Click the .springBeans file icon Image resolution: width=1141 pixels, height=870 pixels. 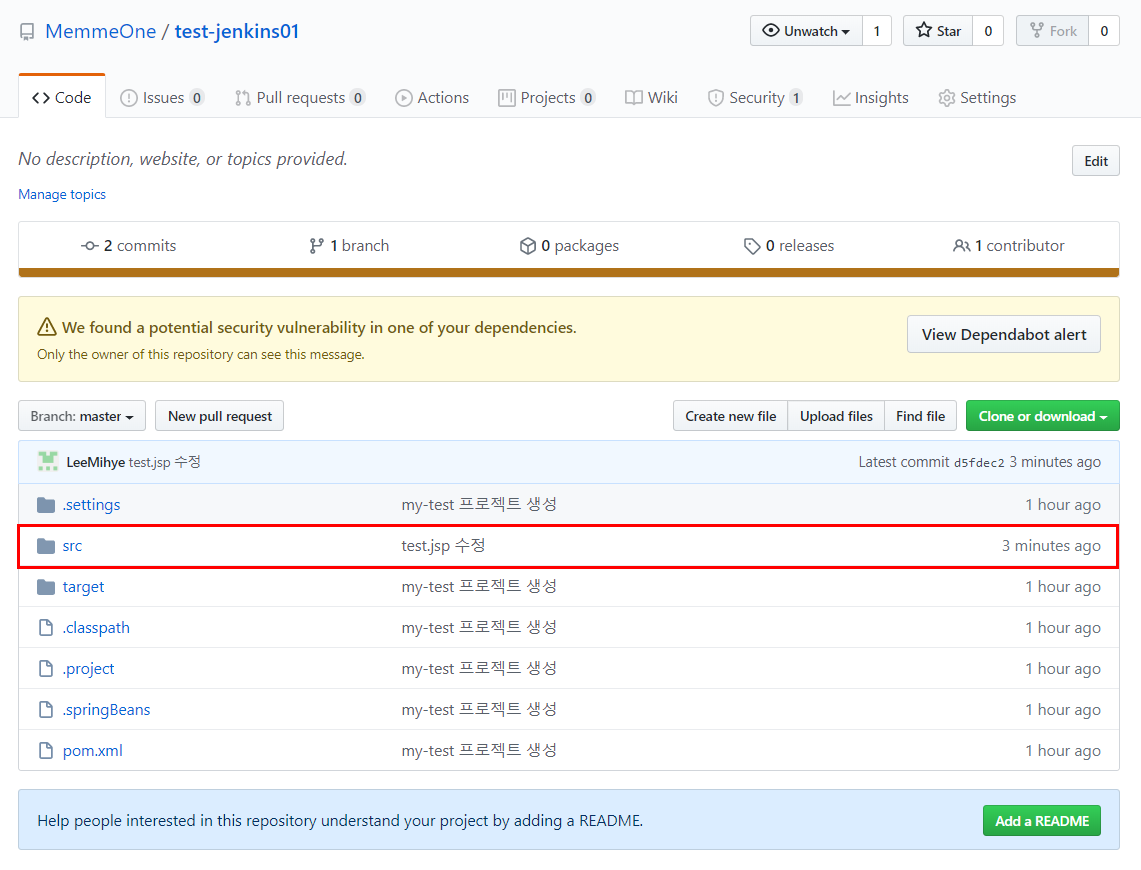[46, 709]
